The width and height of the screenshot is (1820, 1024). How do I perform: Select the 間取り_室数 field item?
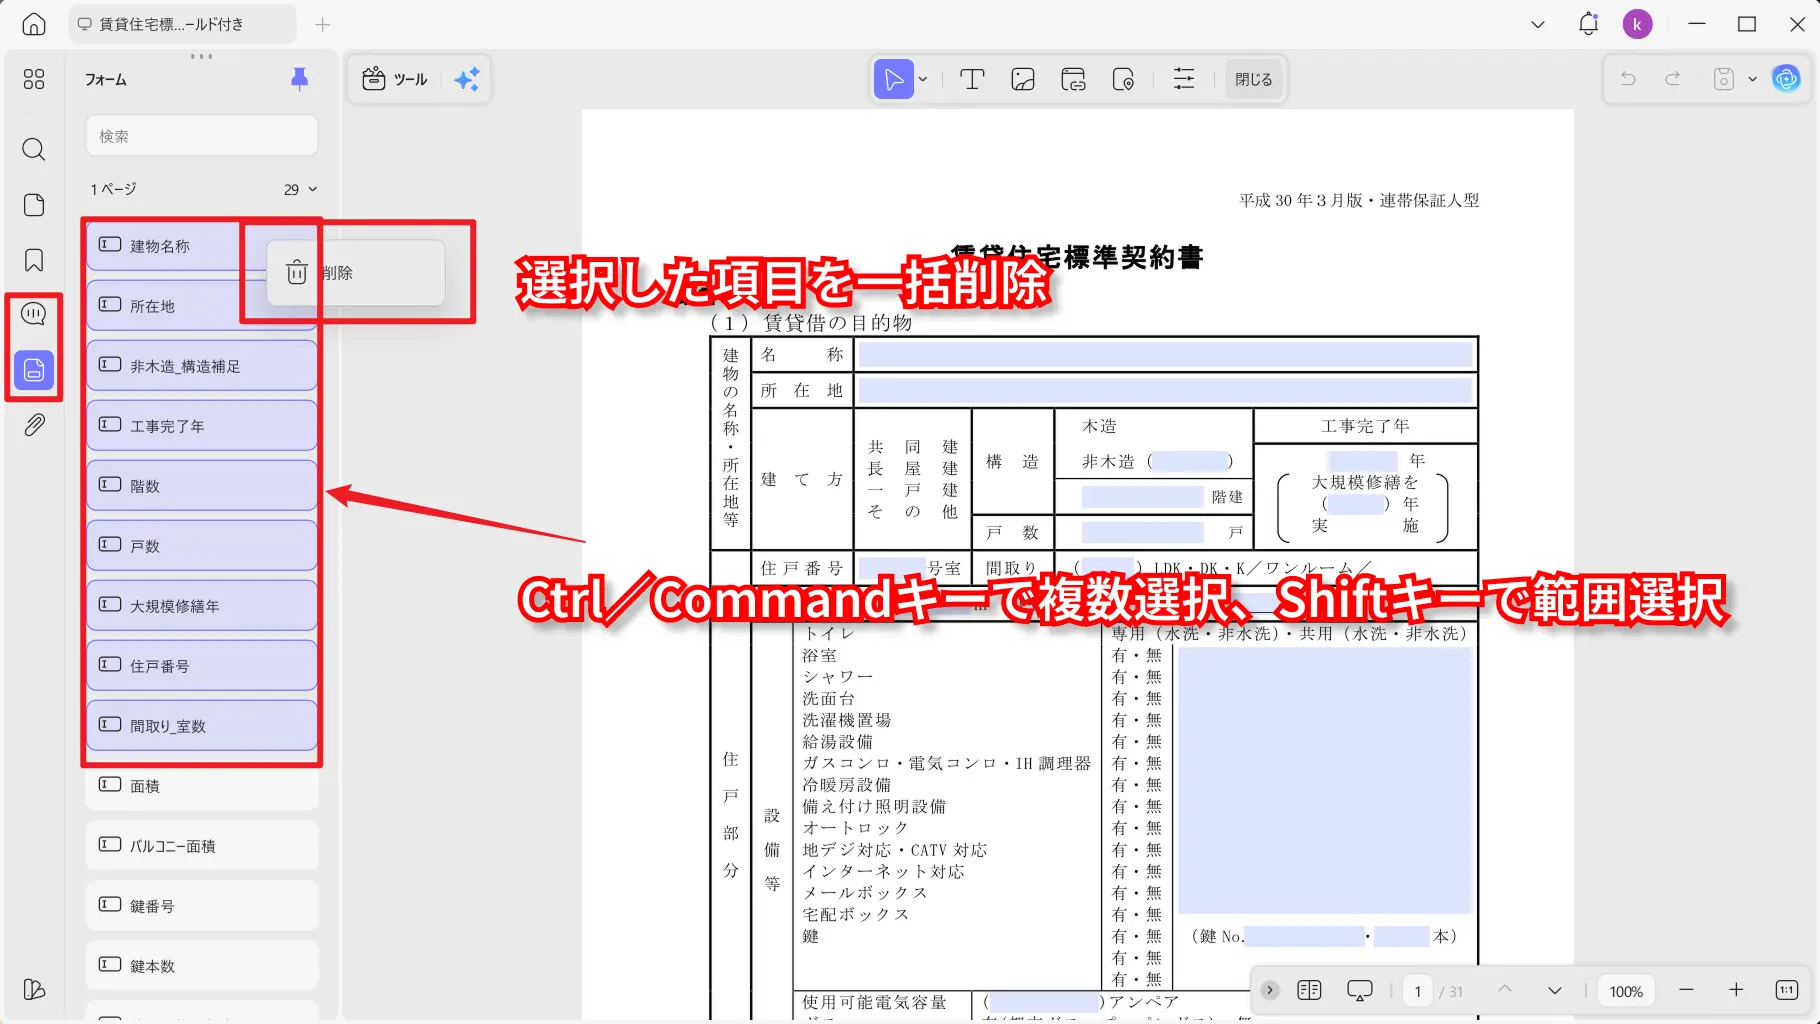[202, 726]
